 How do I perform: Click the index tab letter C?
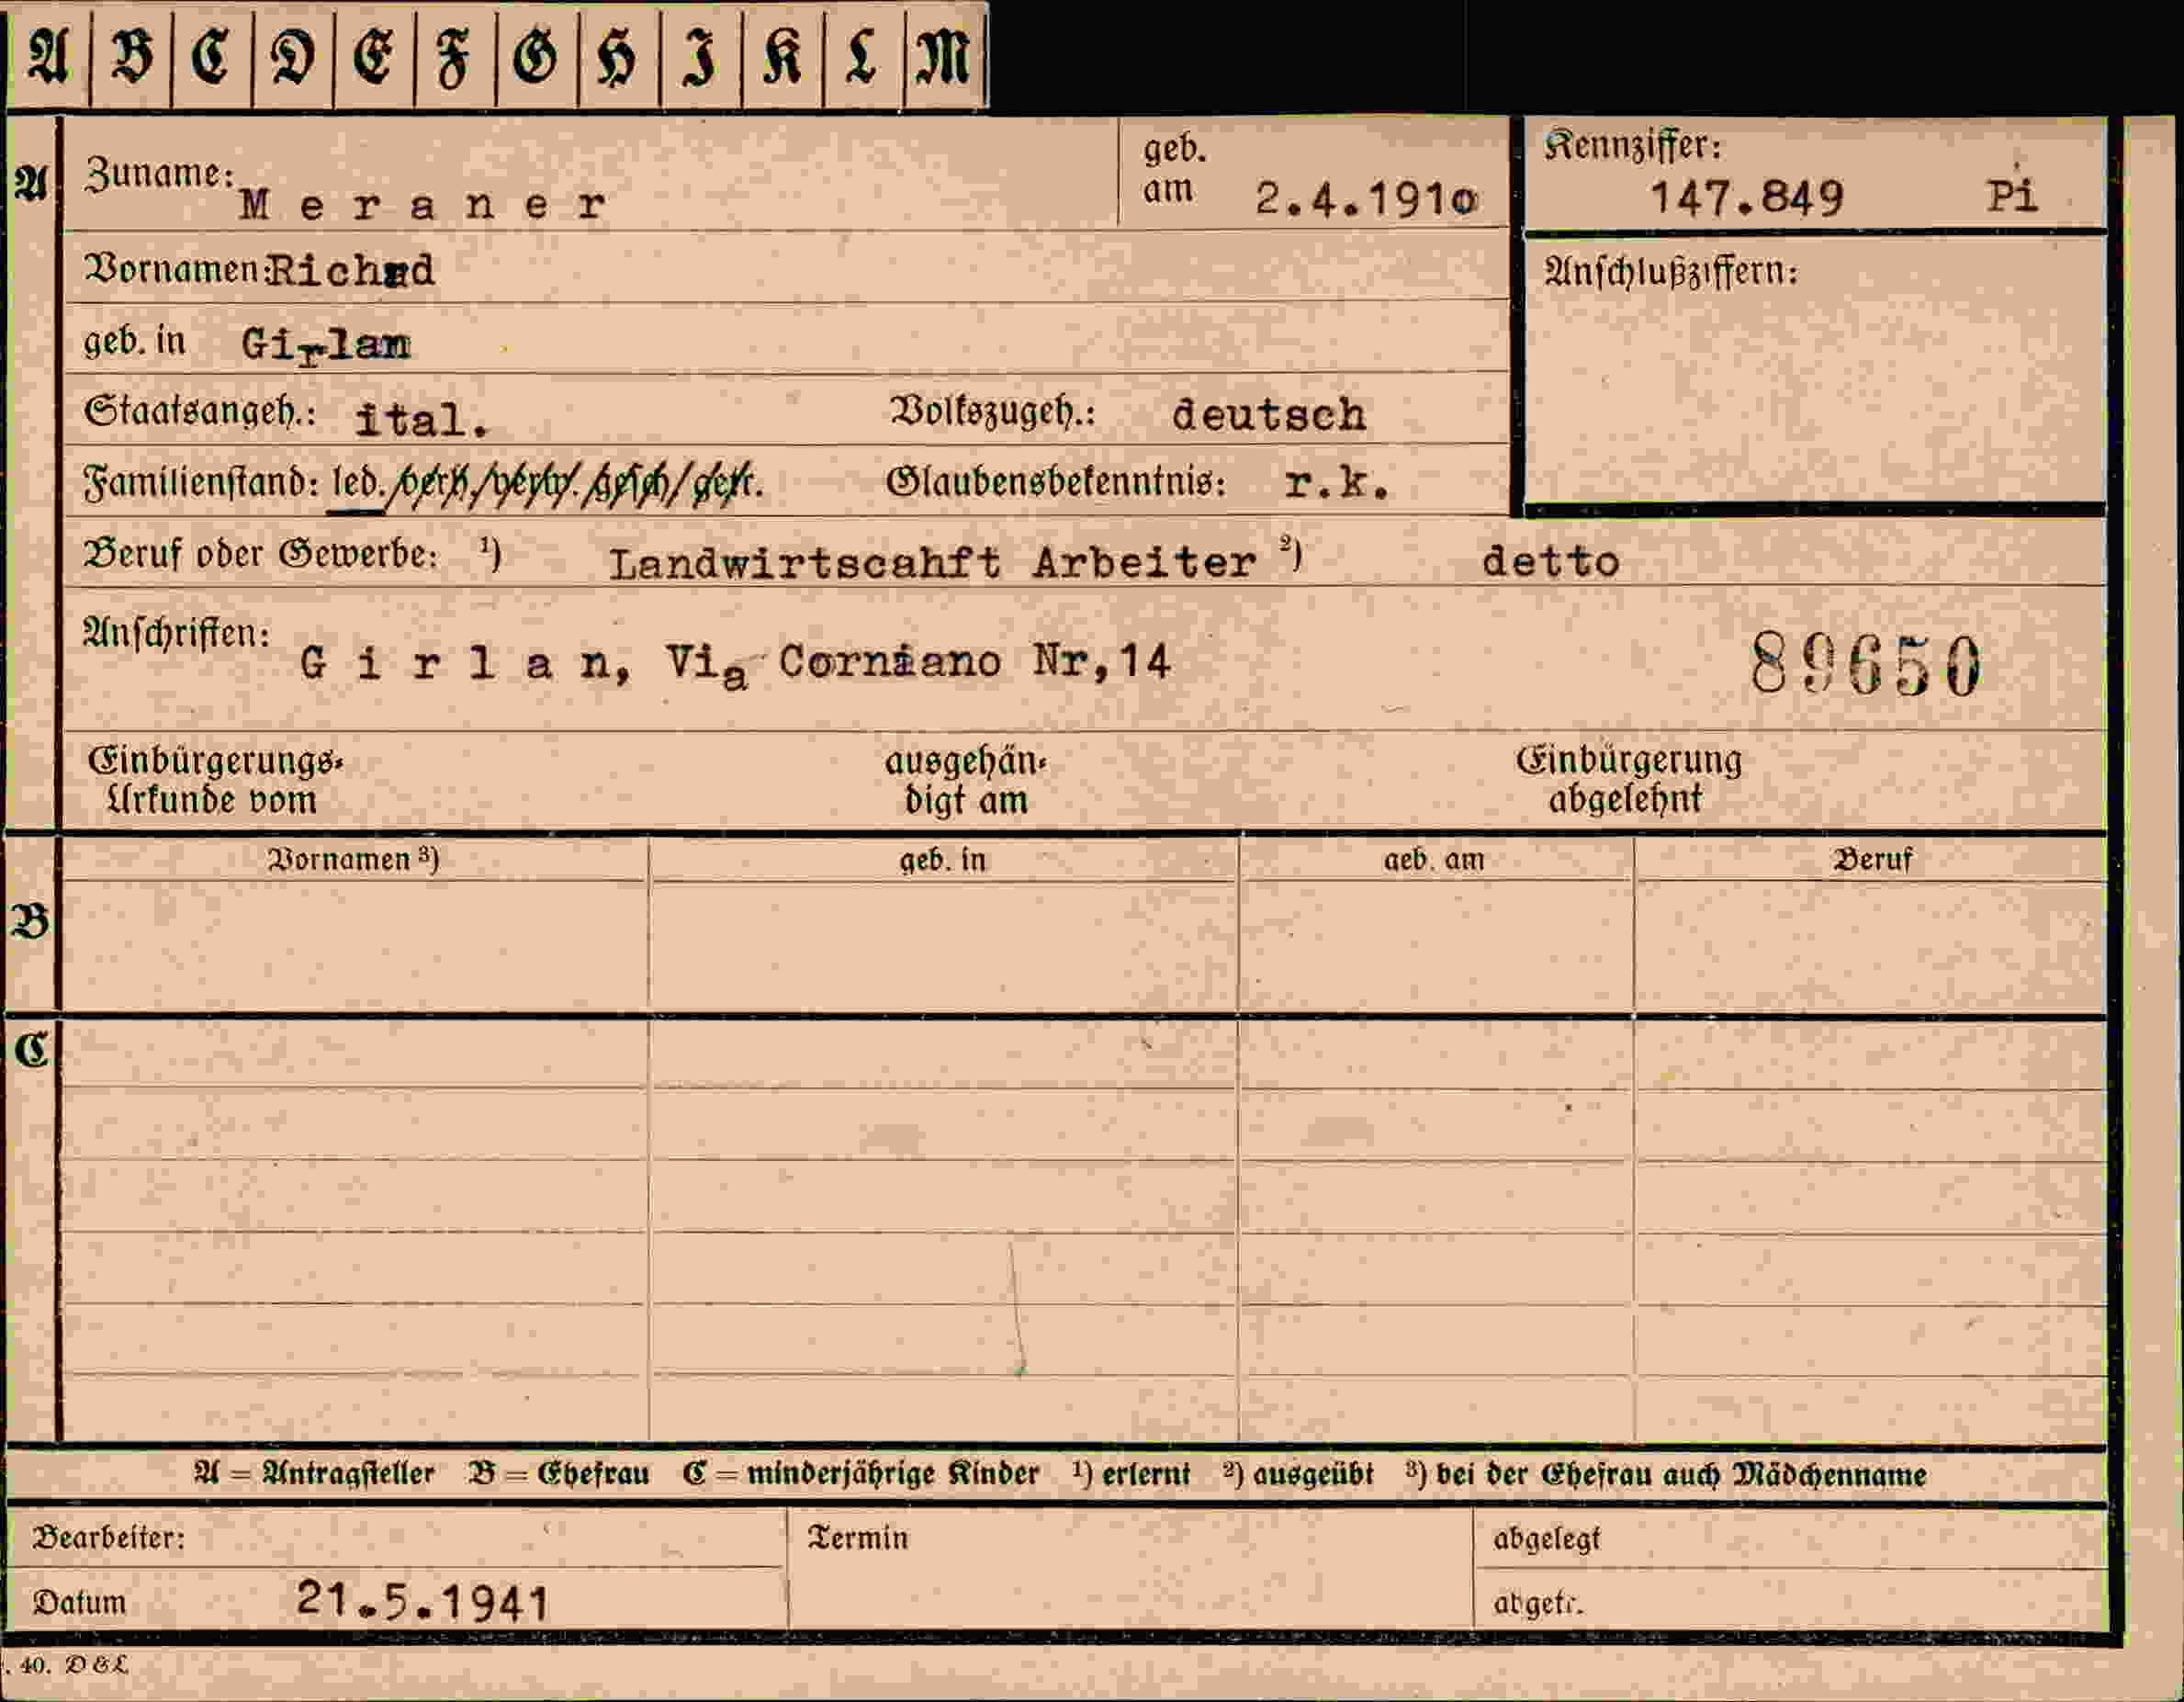coord(211,56)
